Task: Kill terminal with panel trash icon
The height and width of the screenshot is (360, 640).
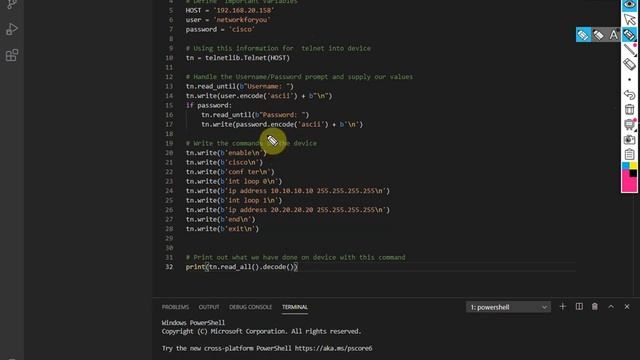Action: point(595,307)
